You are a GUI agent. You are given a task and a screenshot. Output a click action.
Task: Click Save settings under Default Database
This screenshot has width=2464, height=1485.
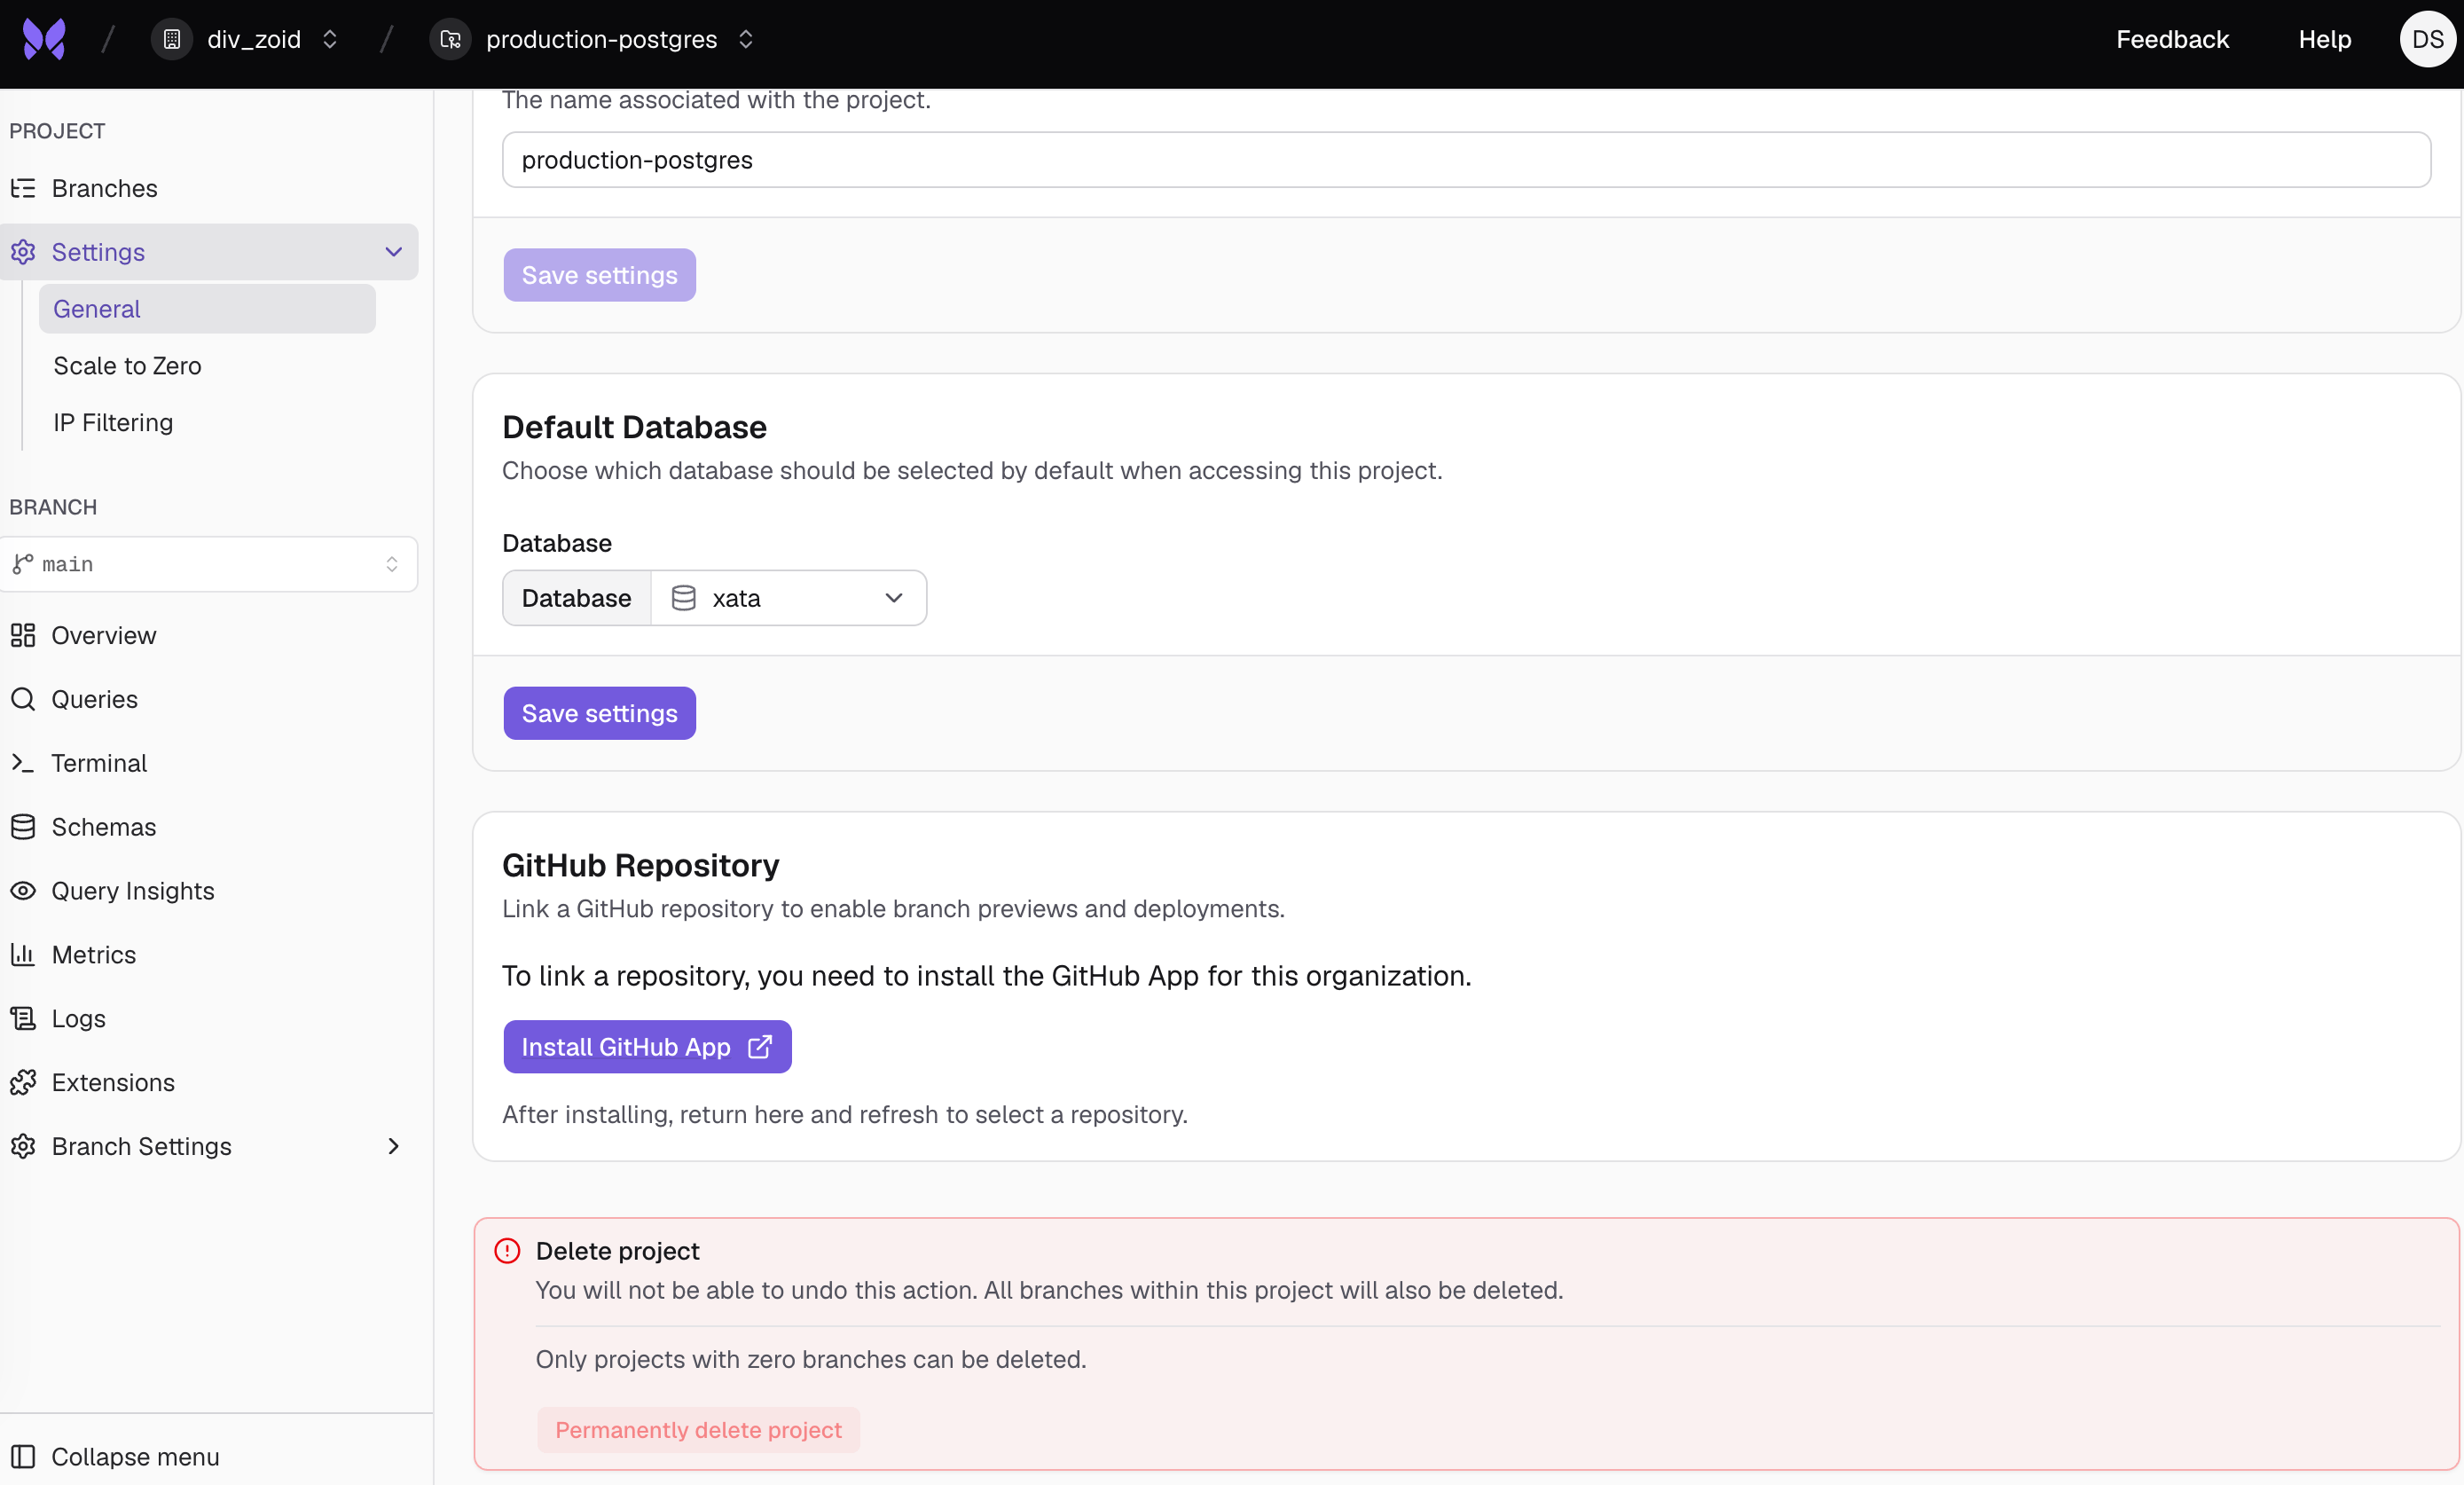600,713
